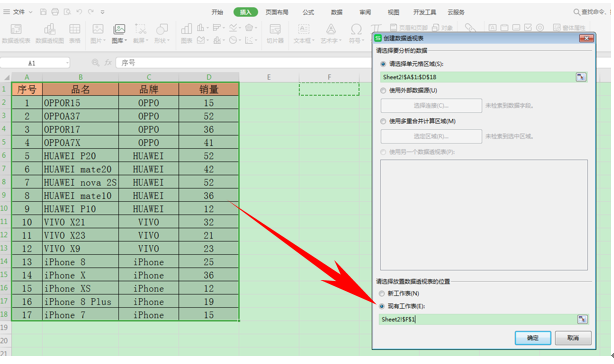This screenshot has width=614, height=364.
Task: Switch to the 审阅 tab
Action: (x=365, y=12)
